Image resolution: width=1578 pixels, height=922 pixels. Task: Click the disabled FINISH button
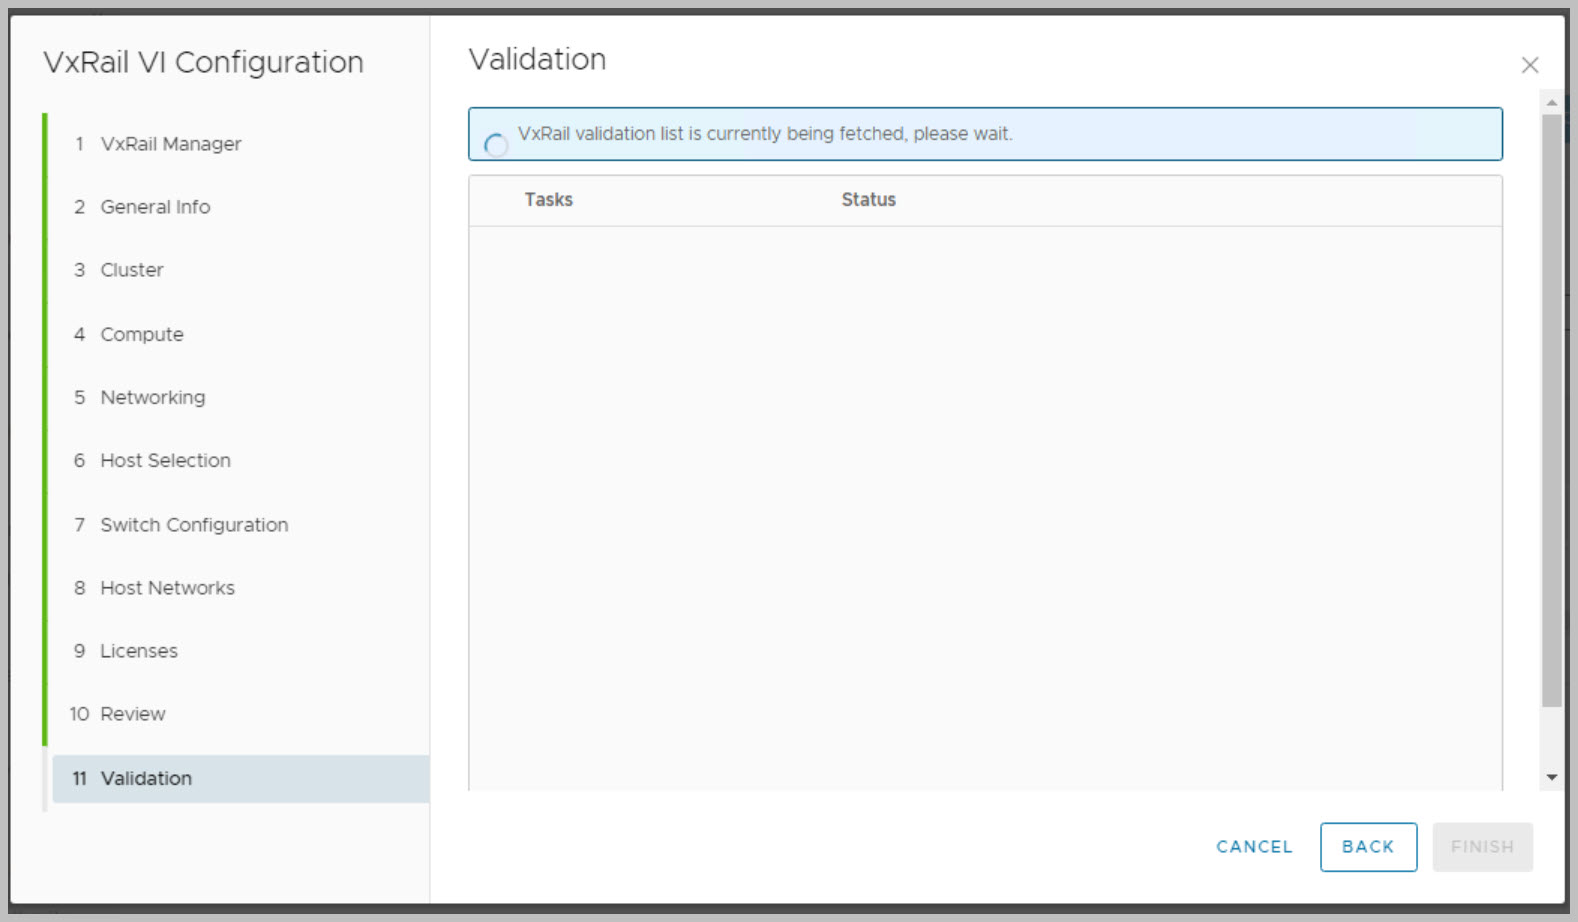pyautogui.click(x=1482, y=847)
